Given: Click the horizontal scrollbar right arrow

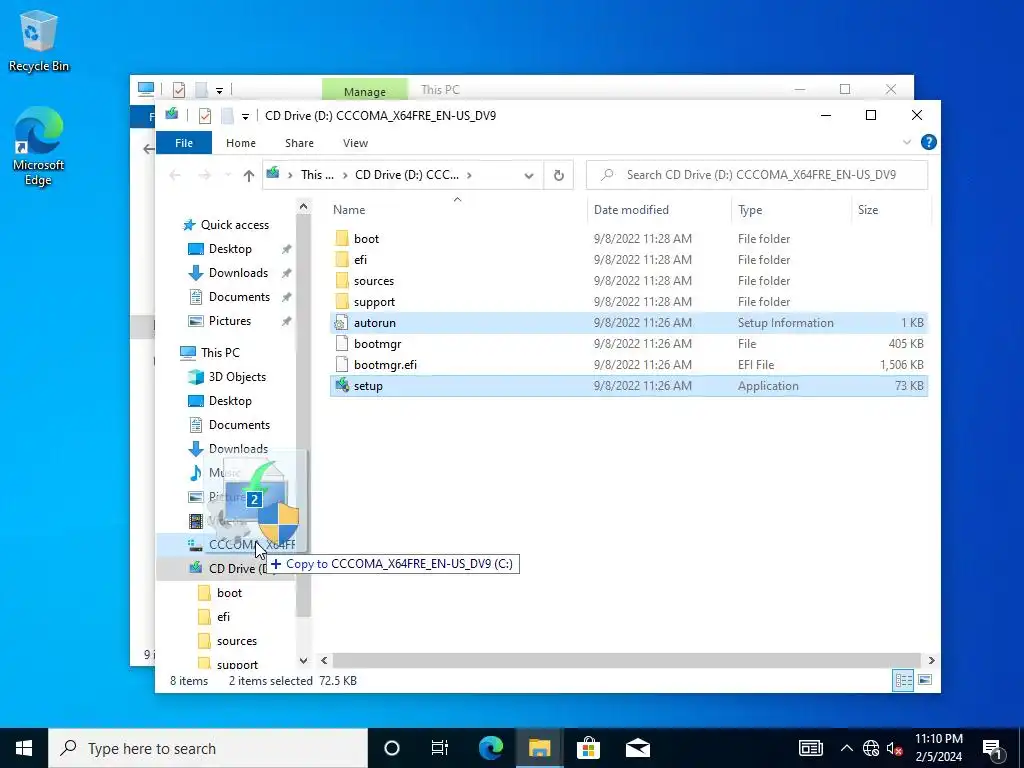Looking at the screenshot, I should pos(931,660).
